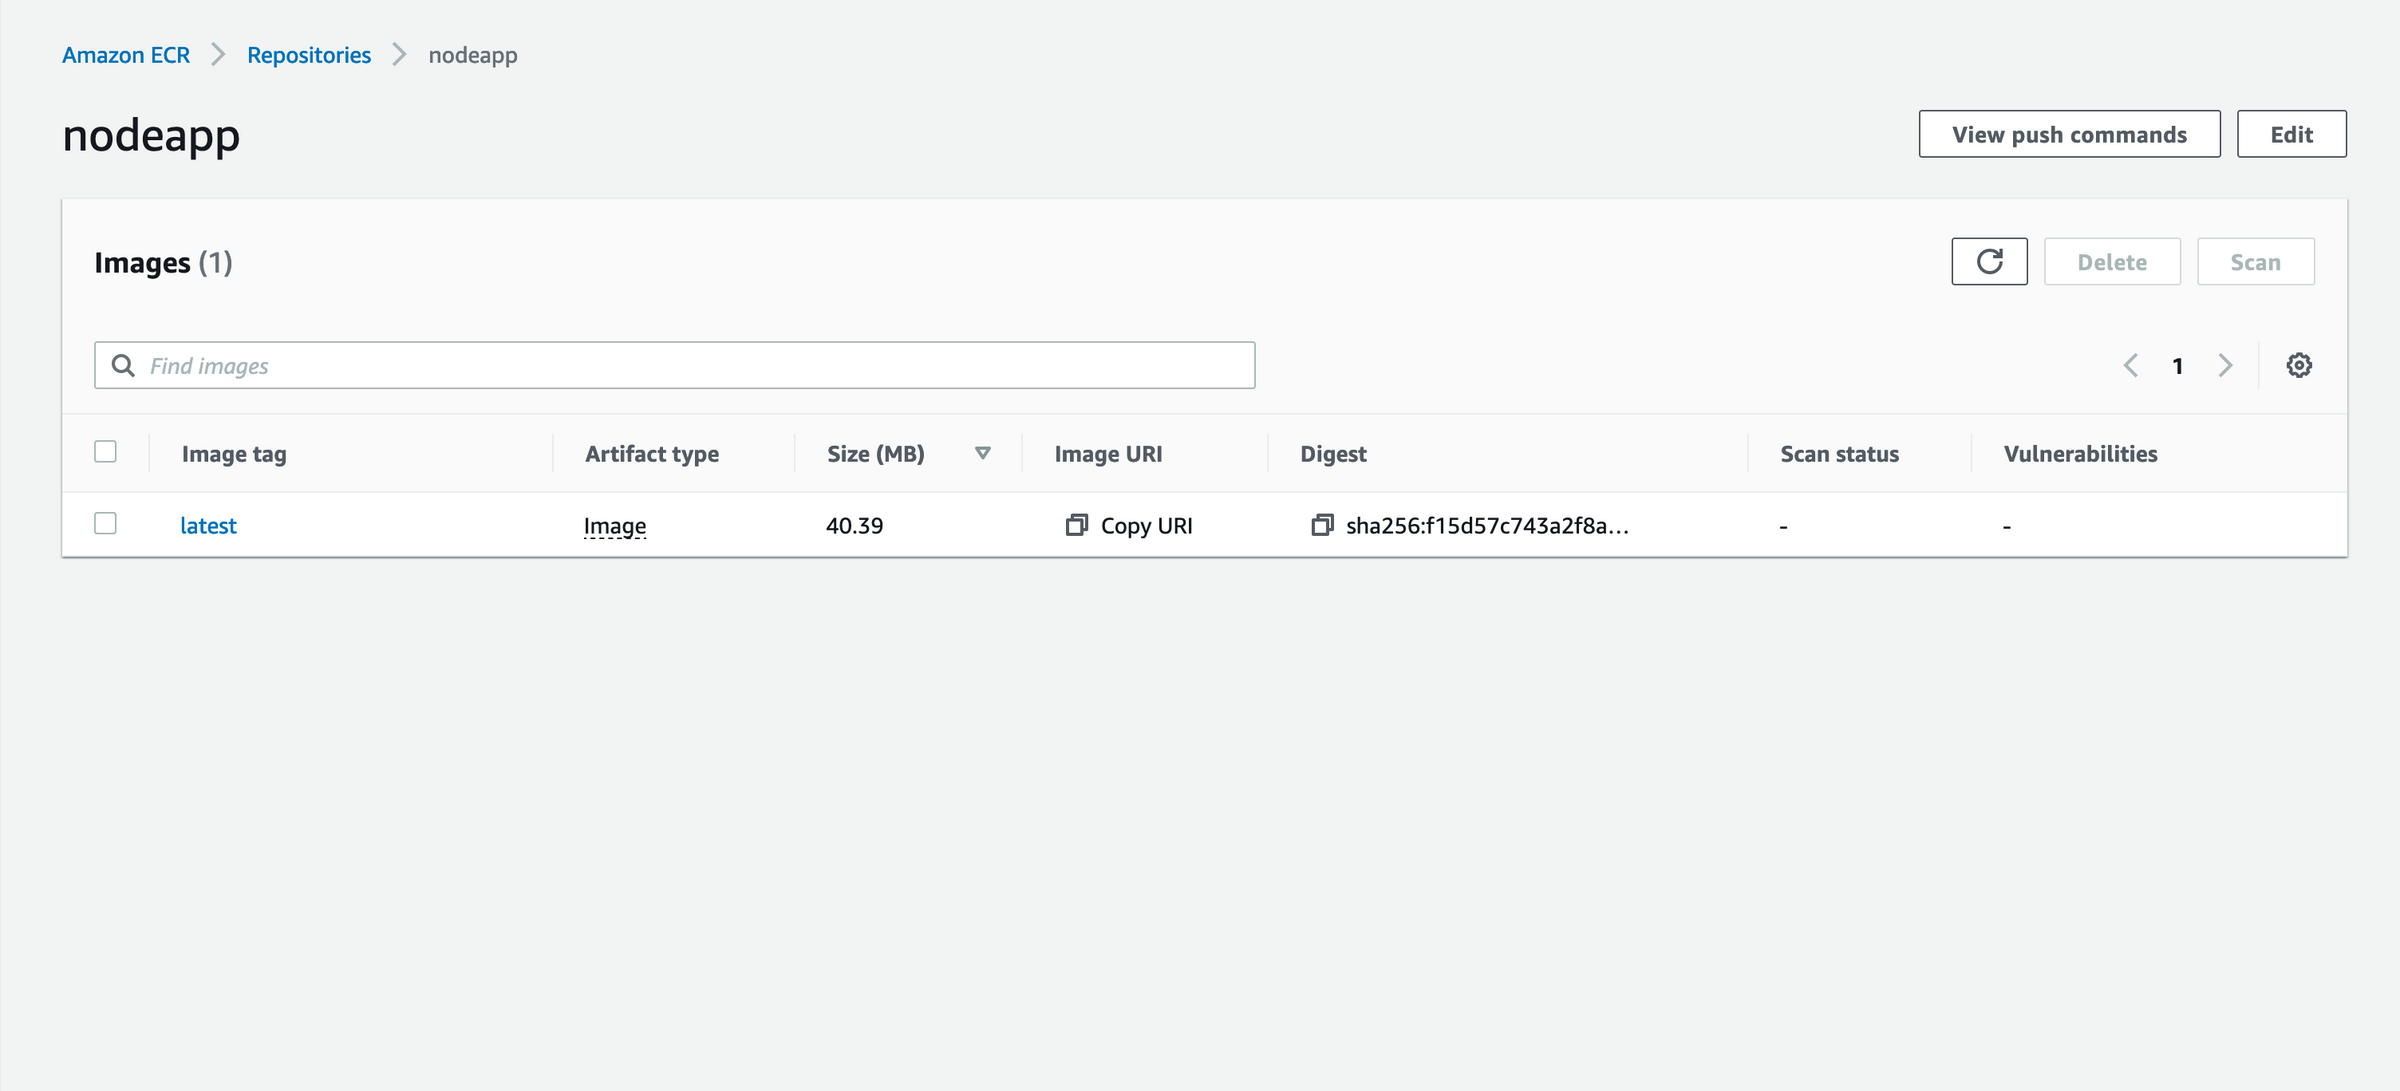The height and width of the screenshot is (1091, 2400).
Task: Refresh the images list
Action: click(x=1988, y=261)
